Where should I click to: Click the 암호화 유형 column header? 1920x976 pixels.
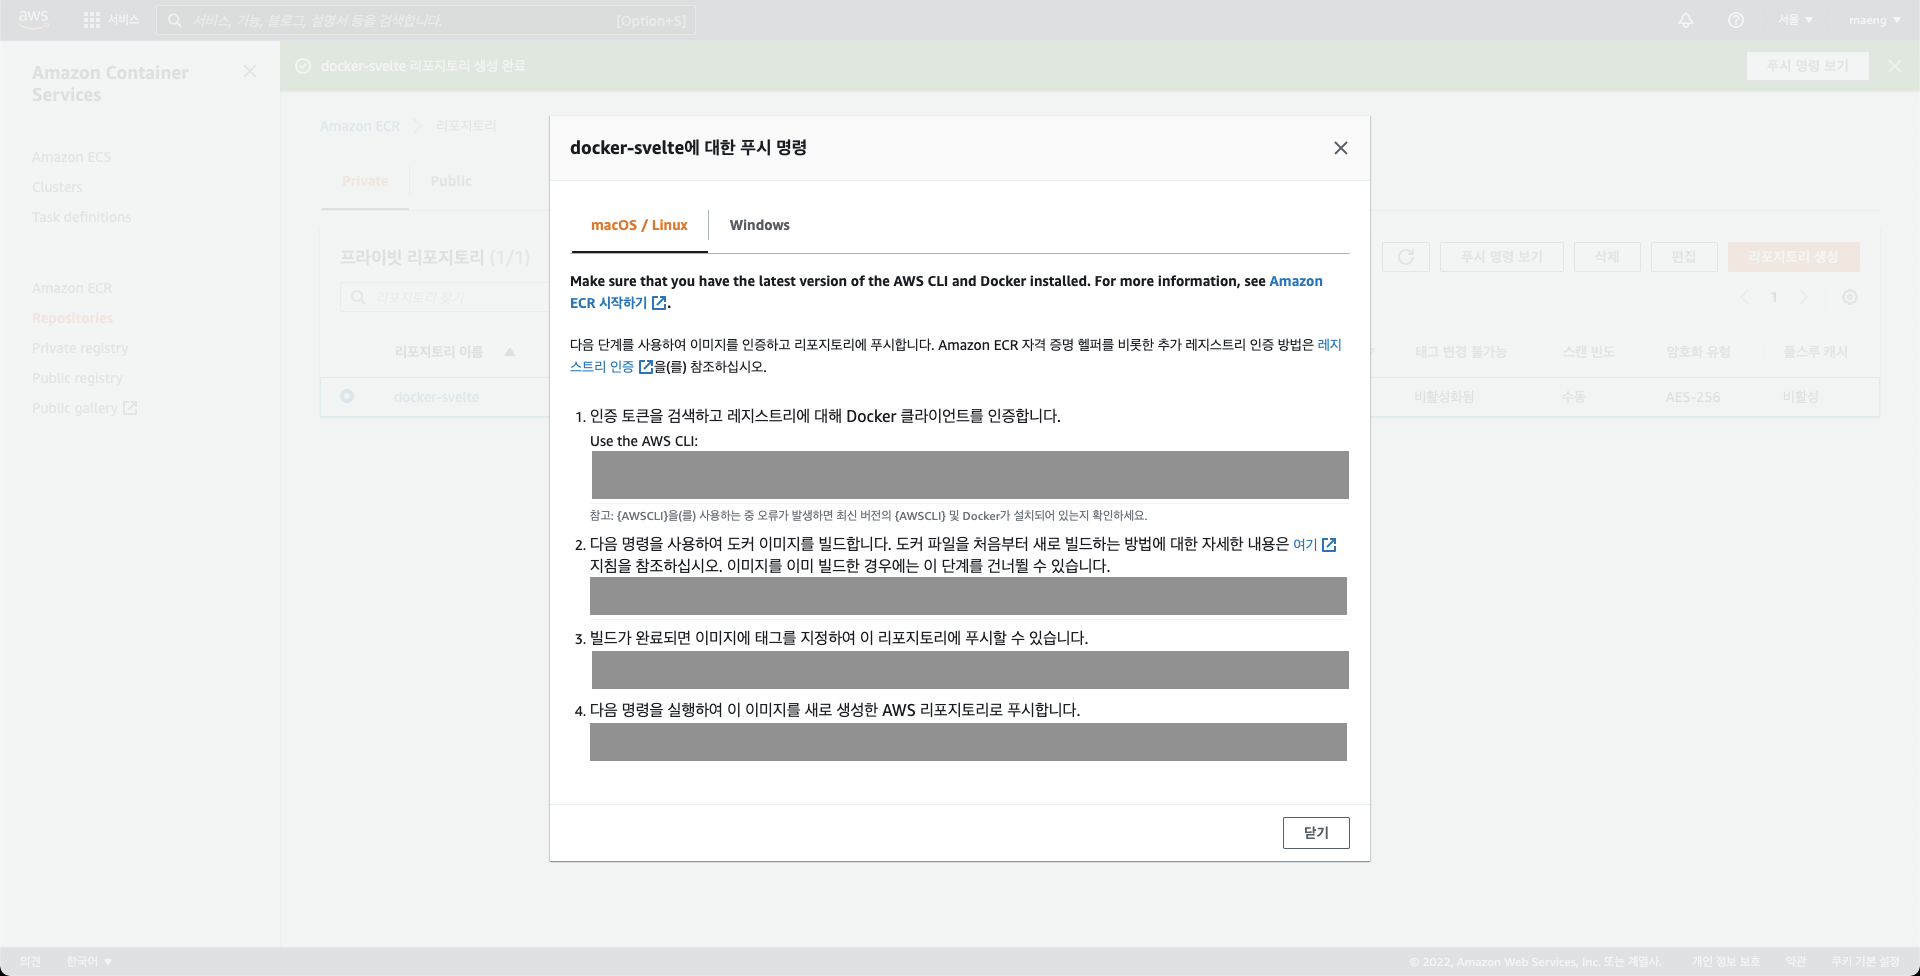coord(1698,352)
